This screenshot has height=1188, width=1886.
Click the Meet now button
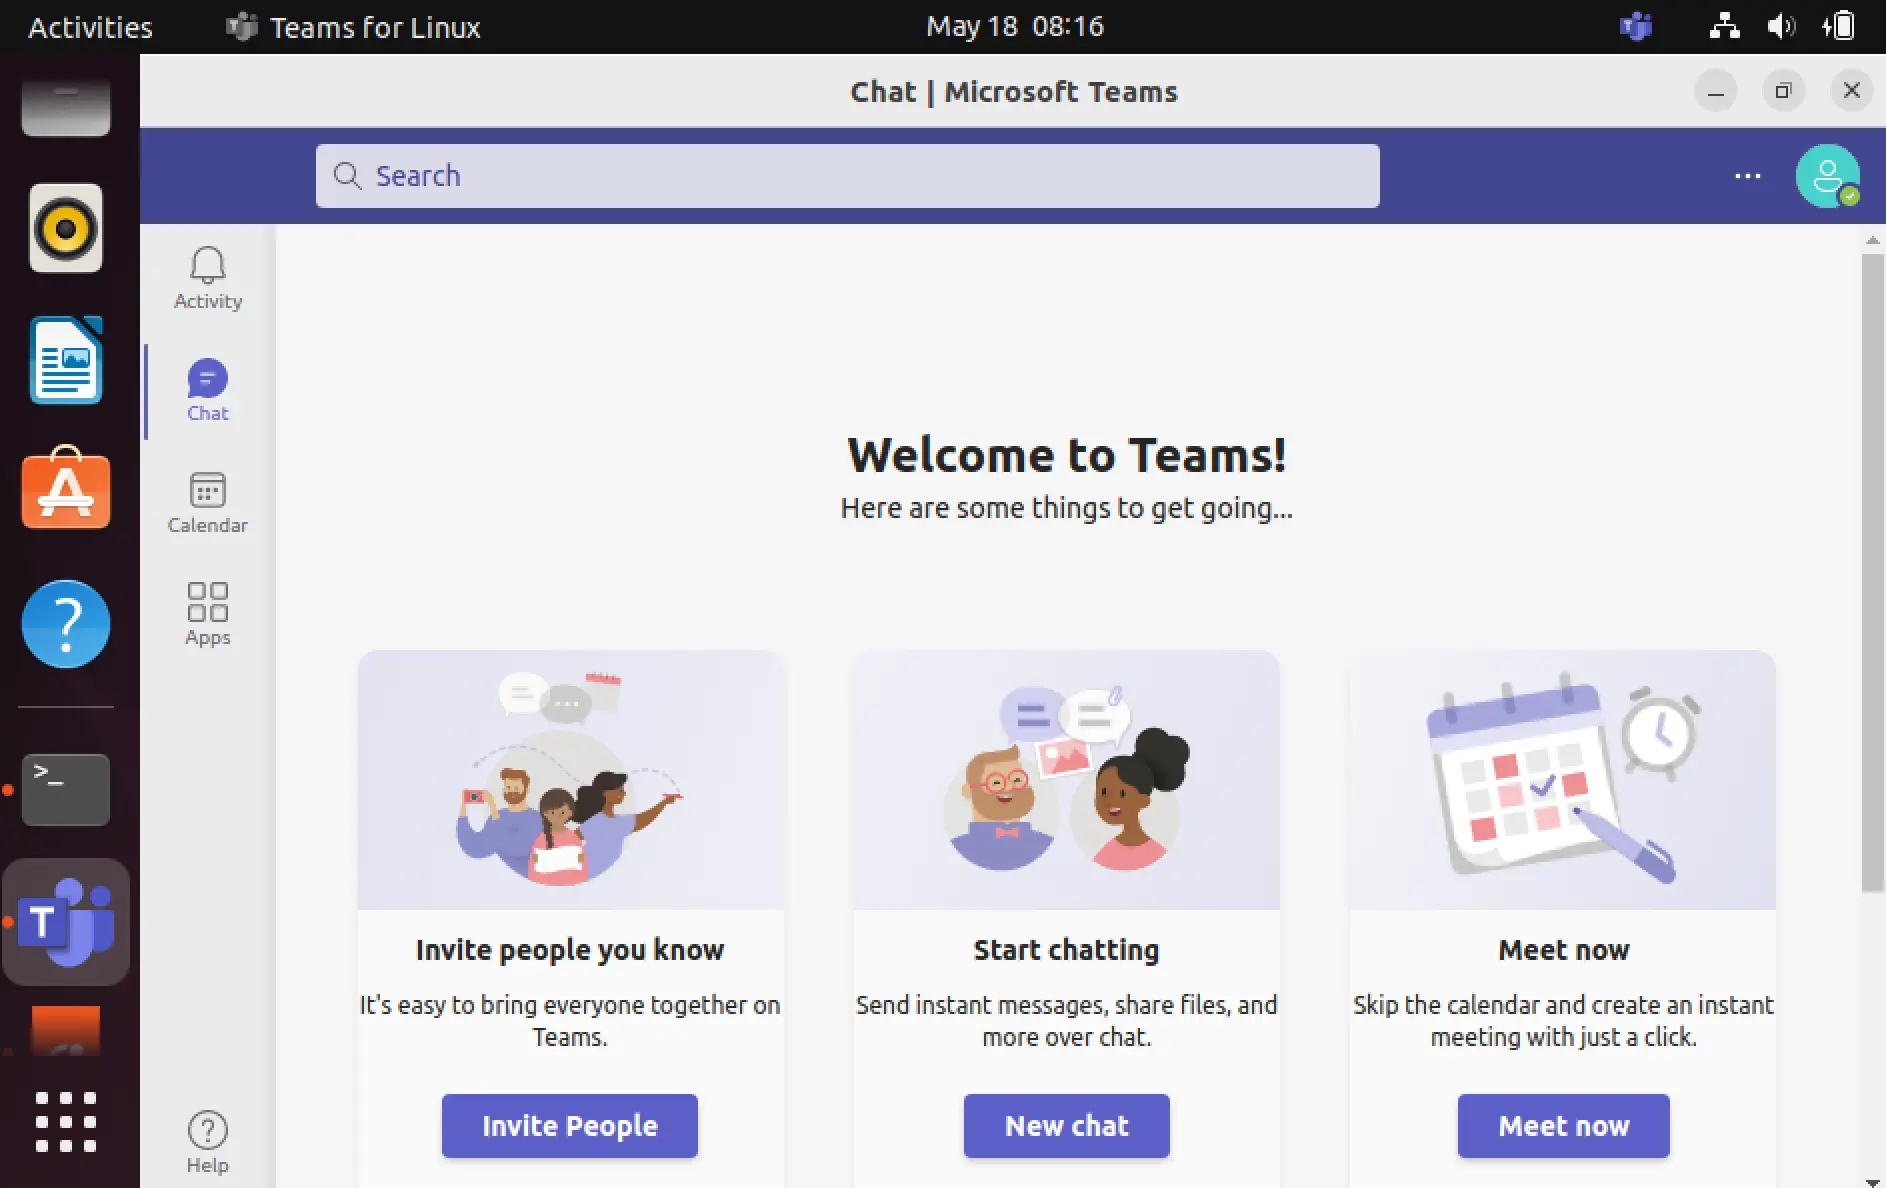pos(1563,1126)
